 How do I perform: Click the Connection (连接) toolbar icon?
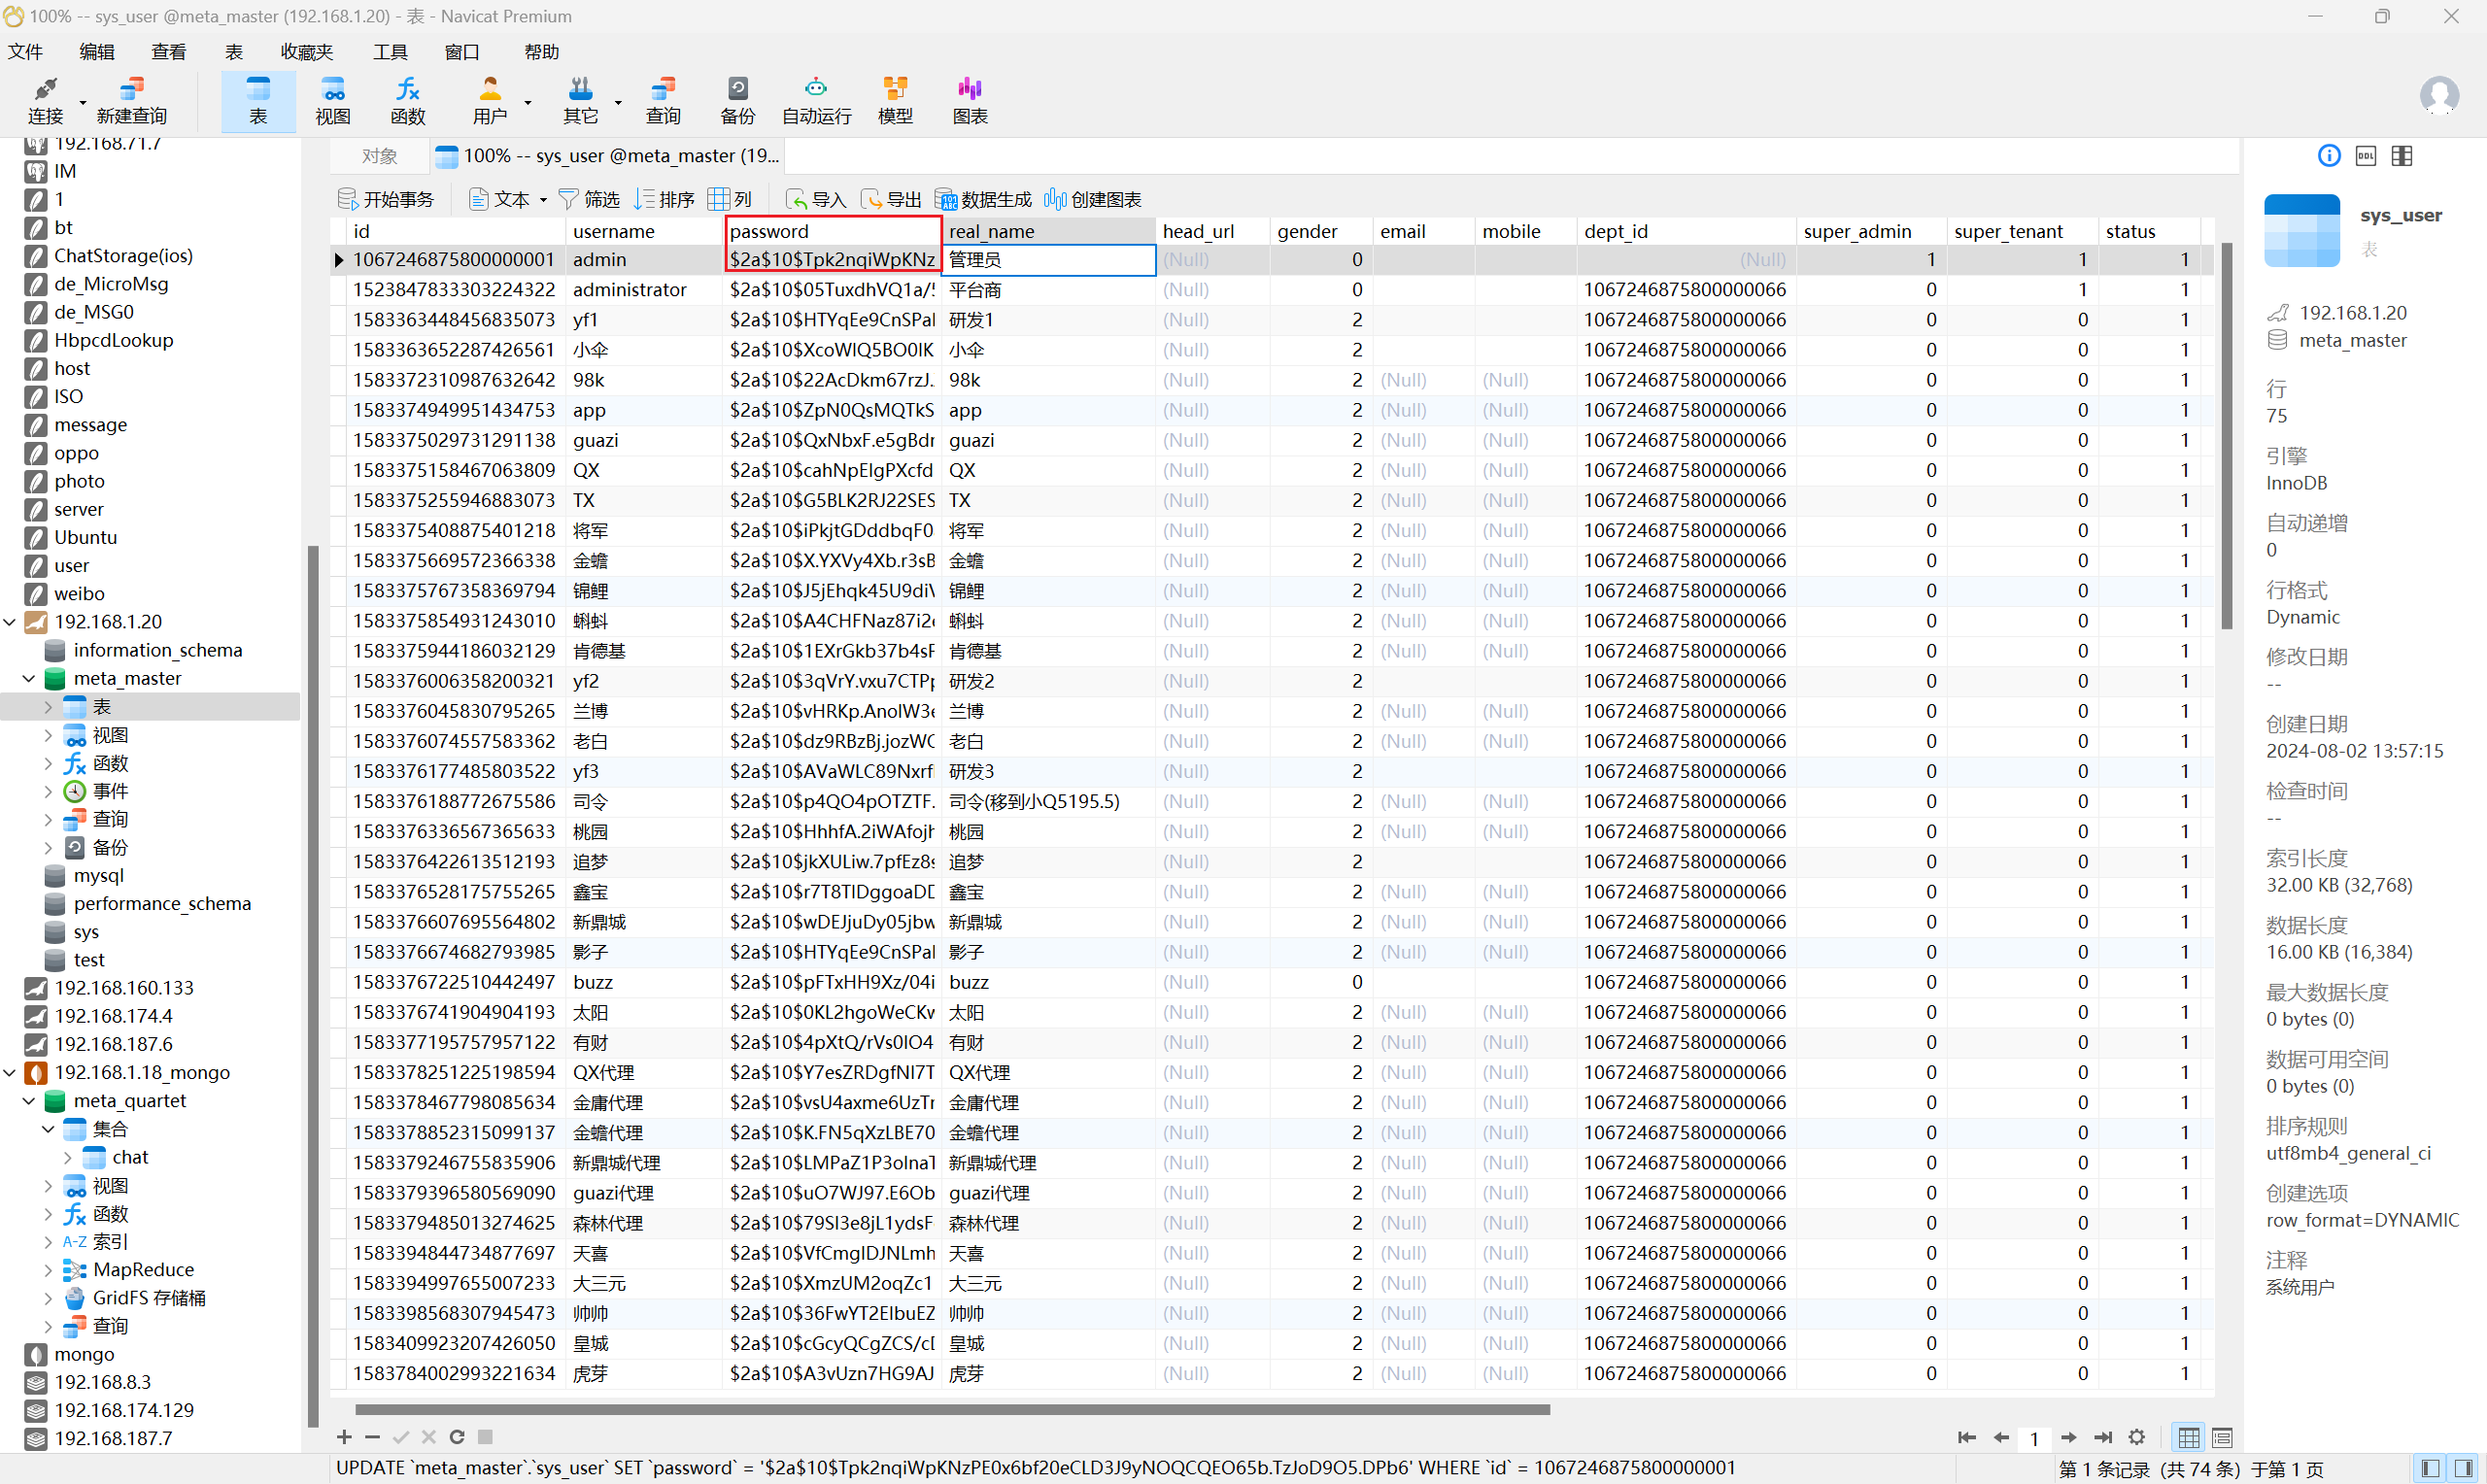[45, 100]
